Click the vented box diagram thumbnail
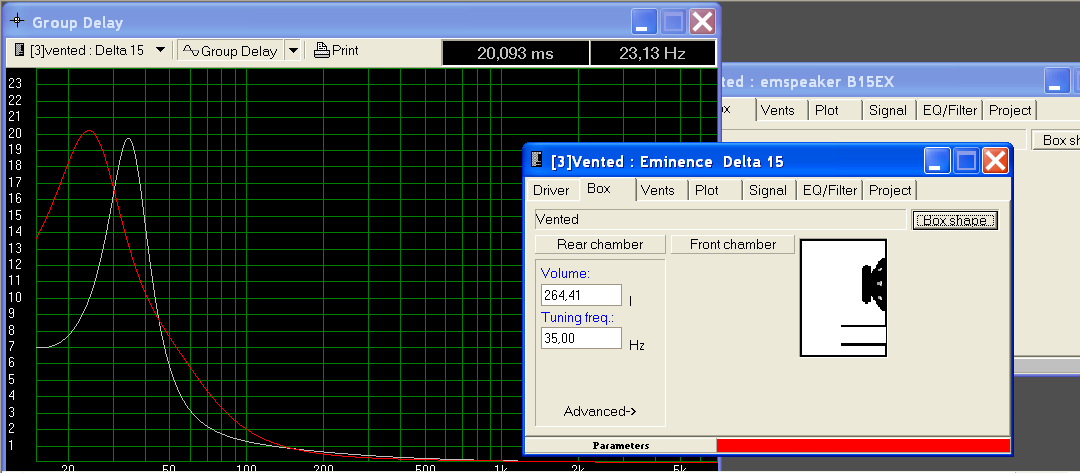The image size is (1080, 473). point(843,297)
